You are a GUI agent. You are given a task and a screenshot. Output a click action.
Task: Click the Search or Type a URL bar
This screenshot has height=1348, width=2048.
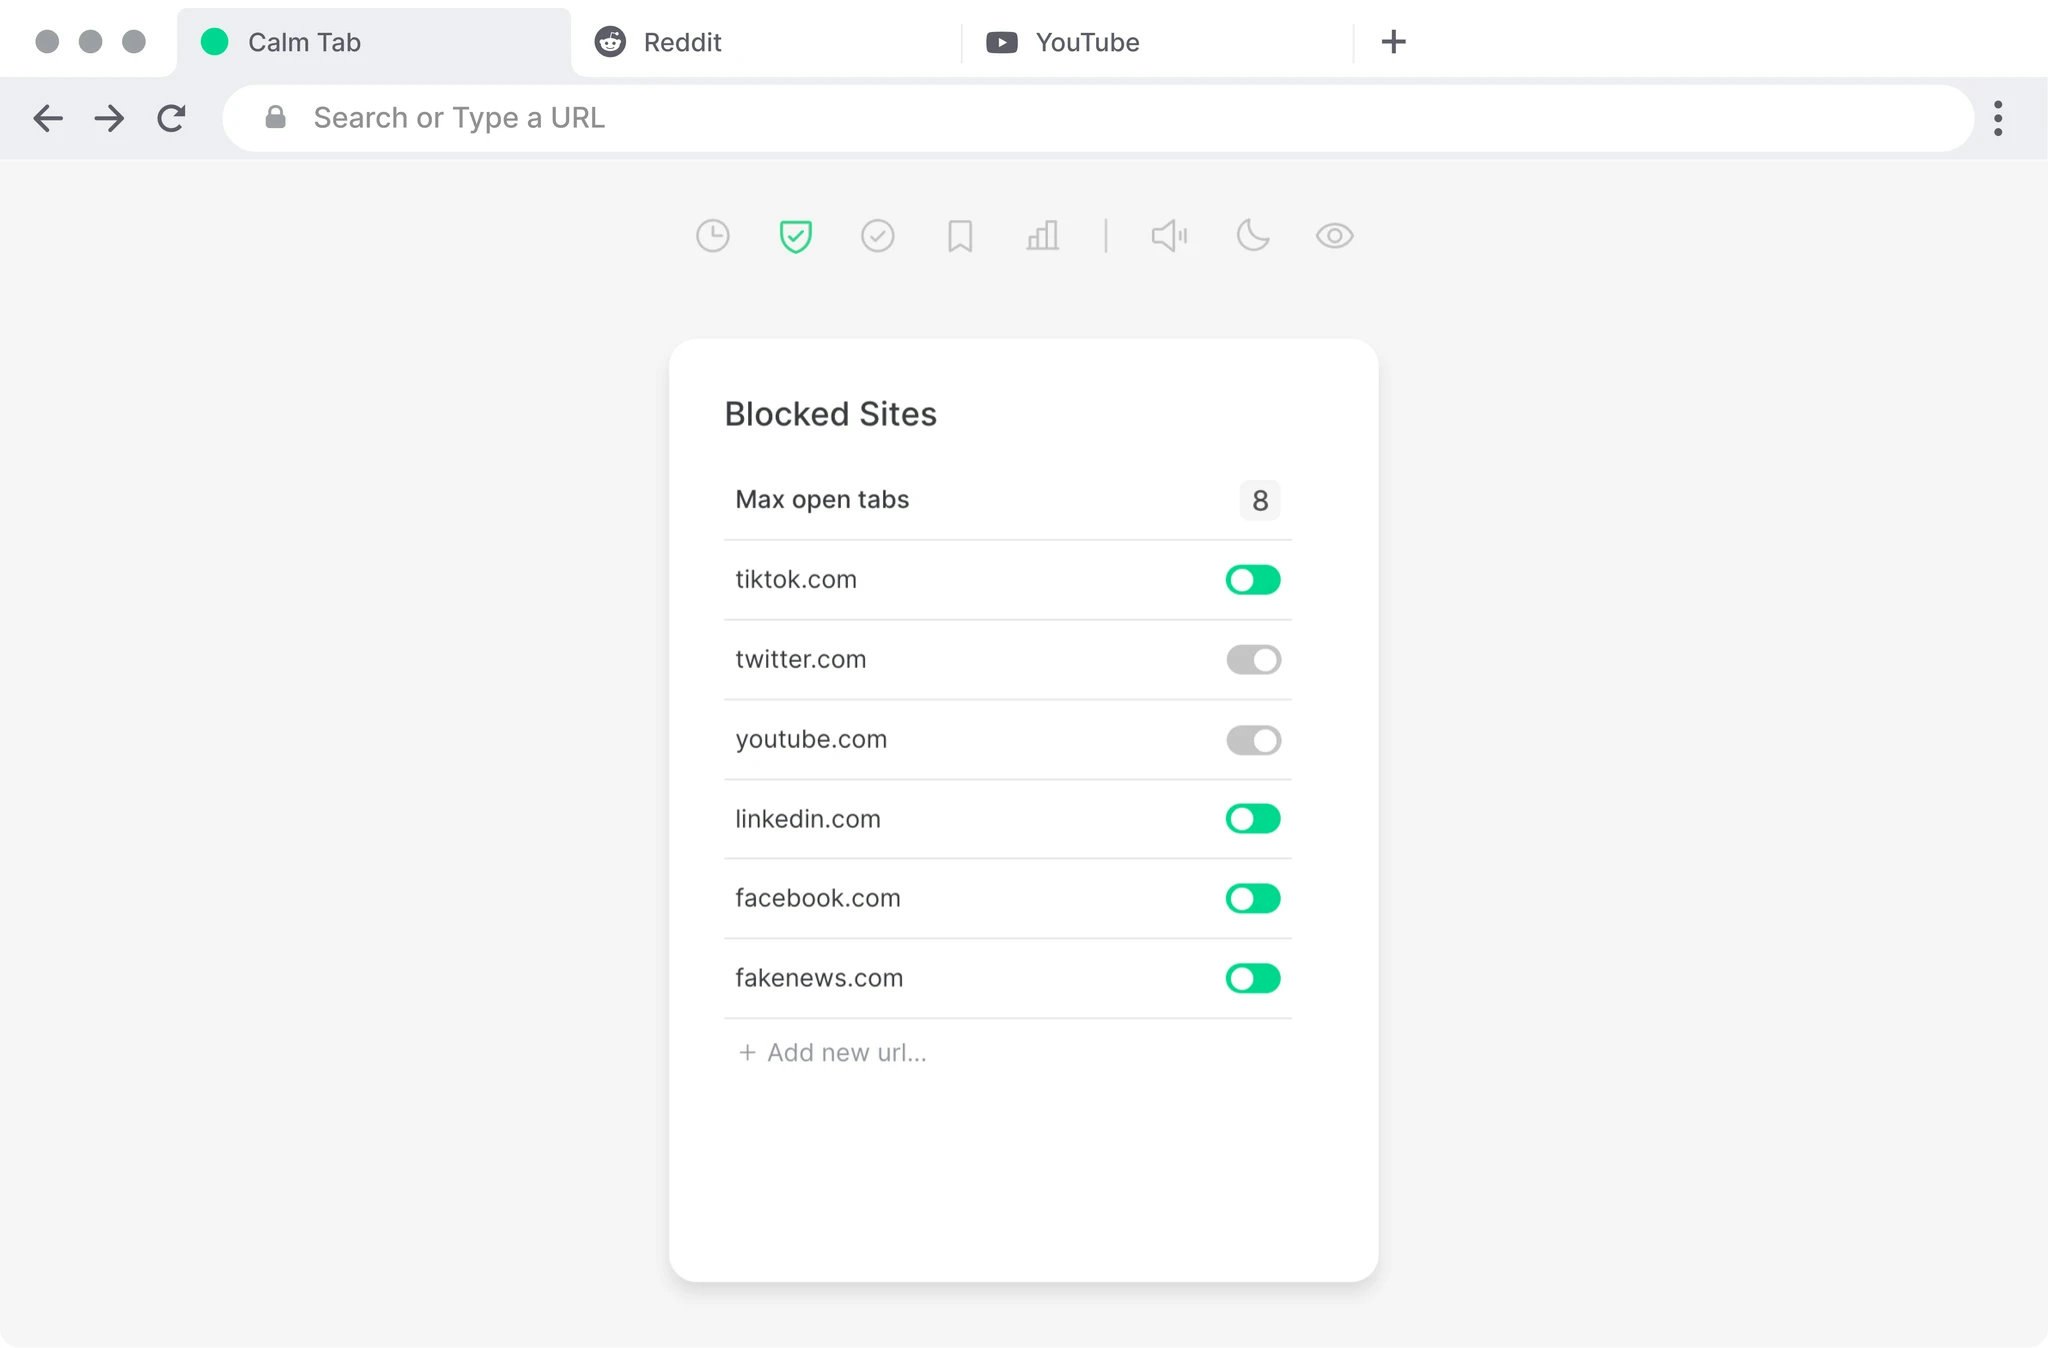1097,118
